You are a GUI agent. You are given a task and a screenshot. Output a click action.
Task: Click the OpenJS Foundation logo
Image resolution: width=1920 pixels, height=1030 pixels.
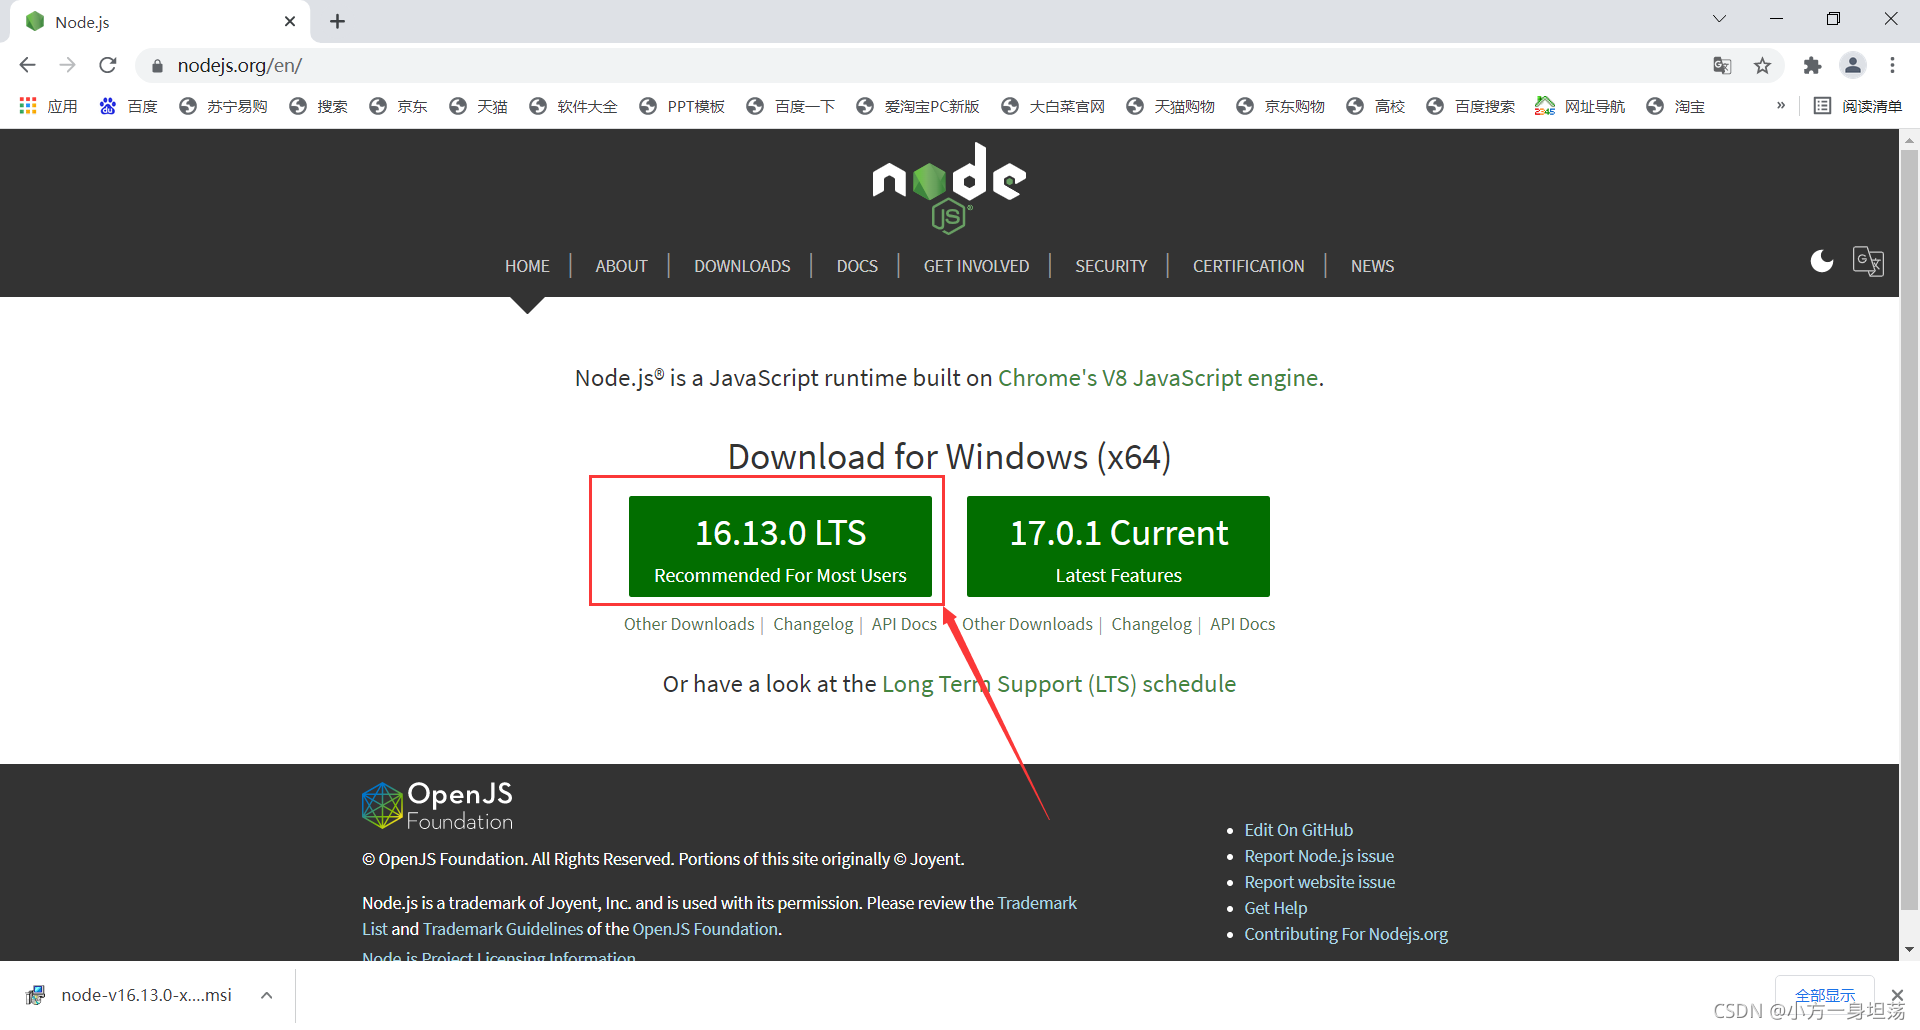[x=437, y=806]
